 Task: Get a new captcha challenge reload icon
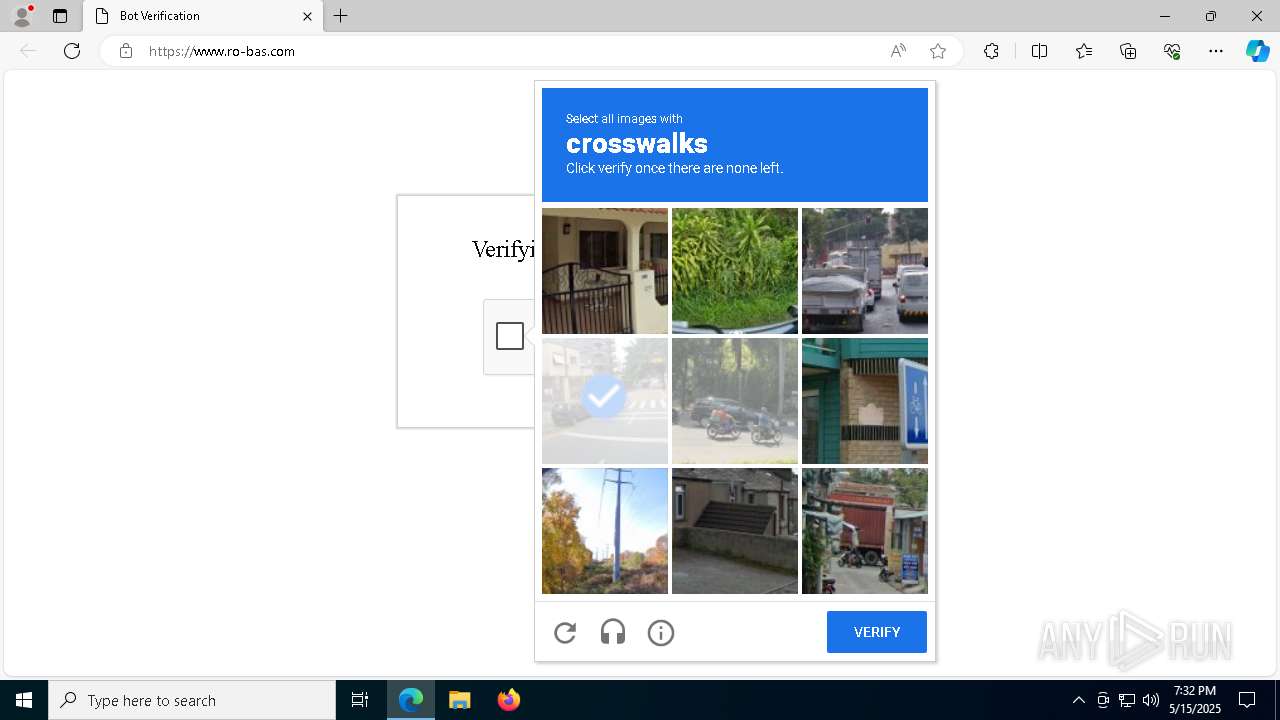click(565, 632)
